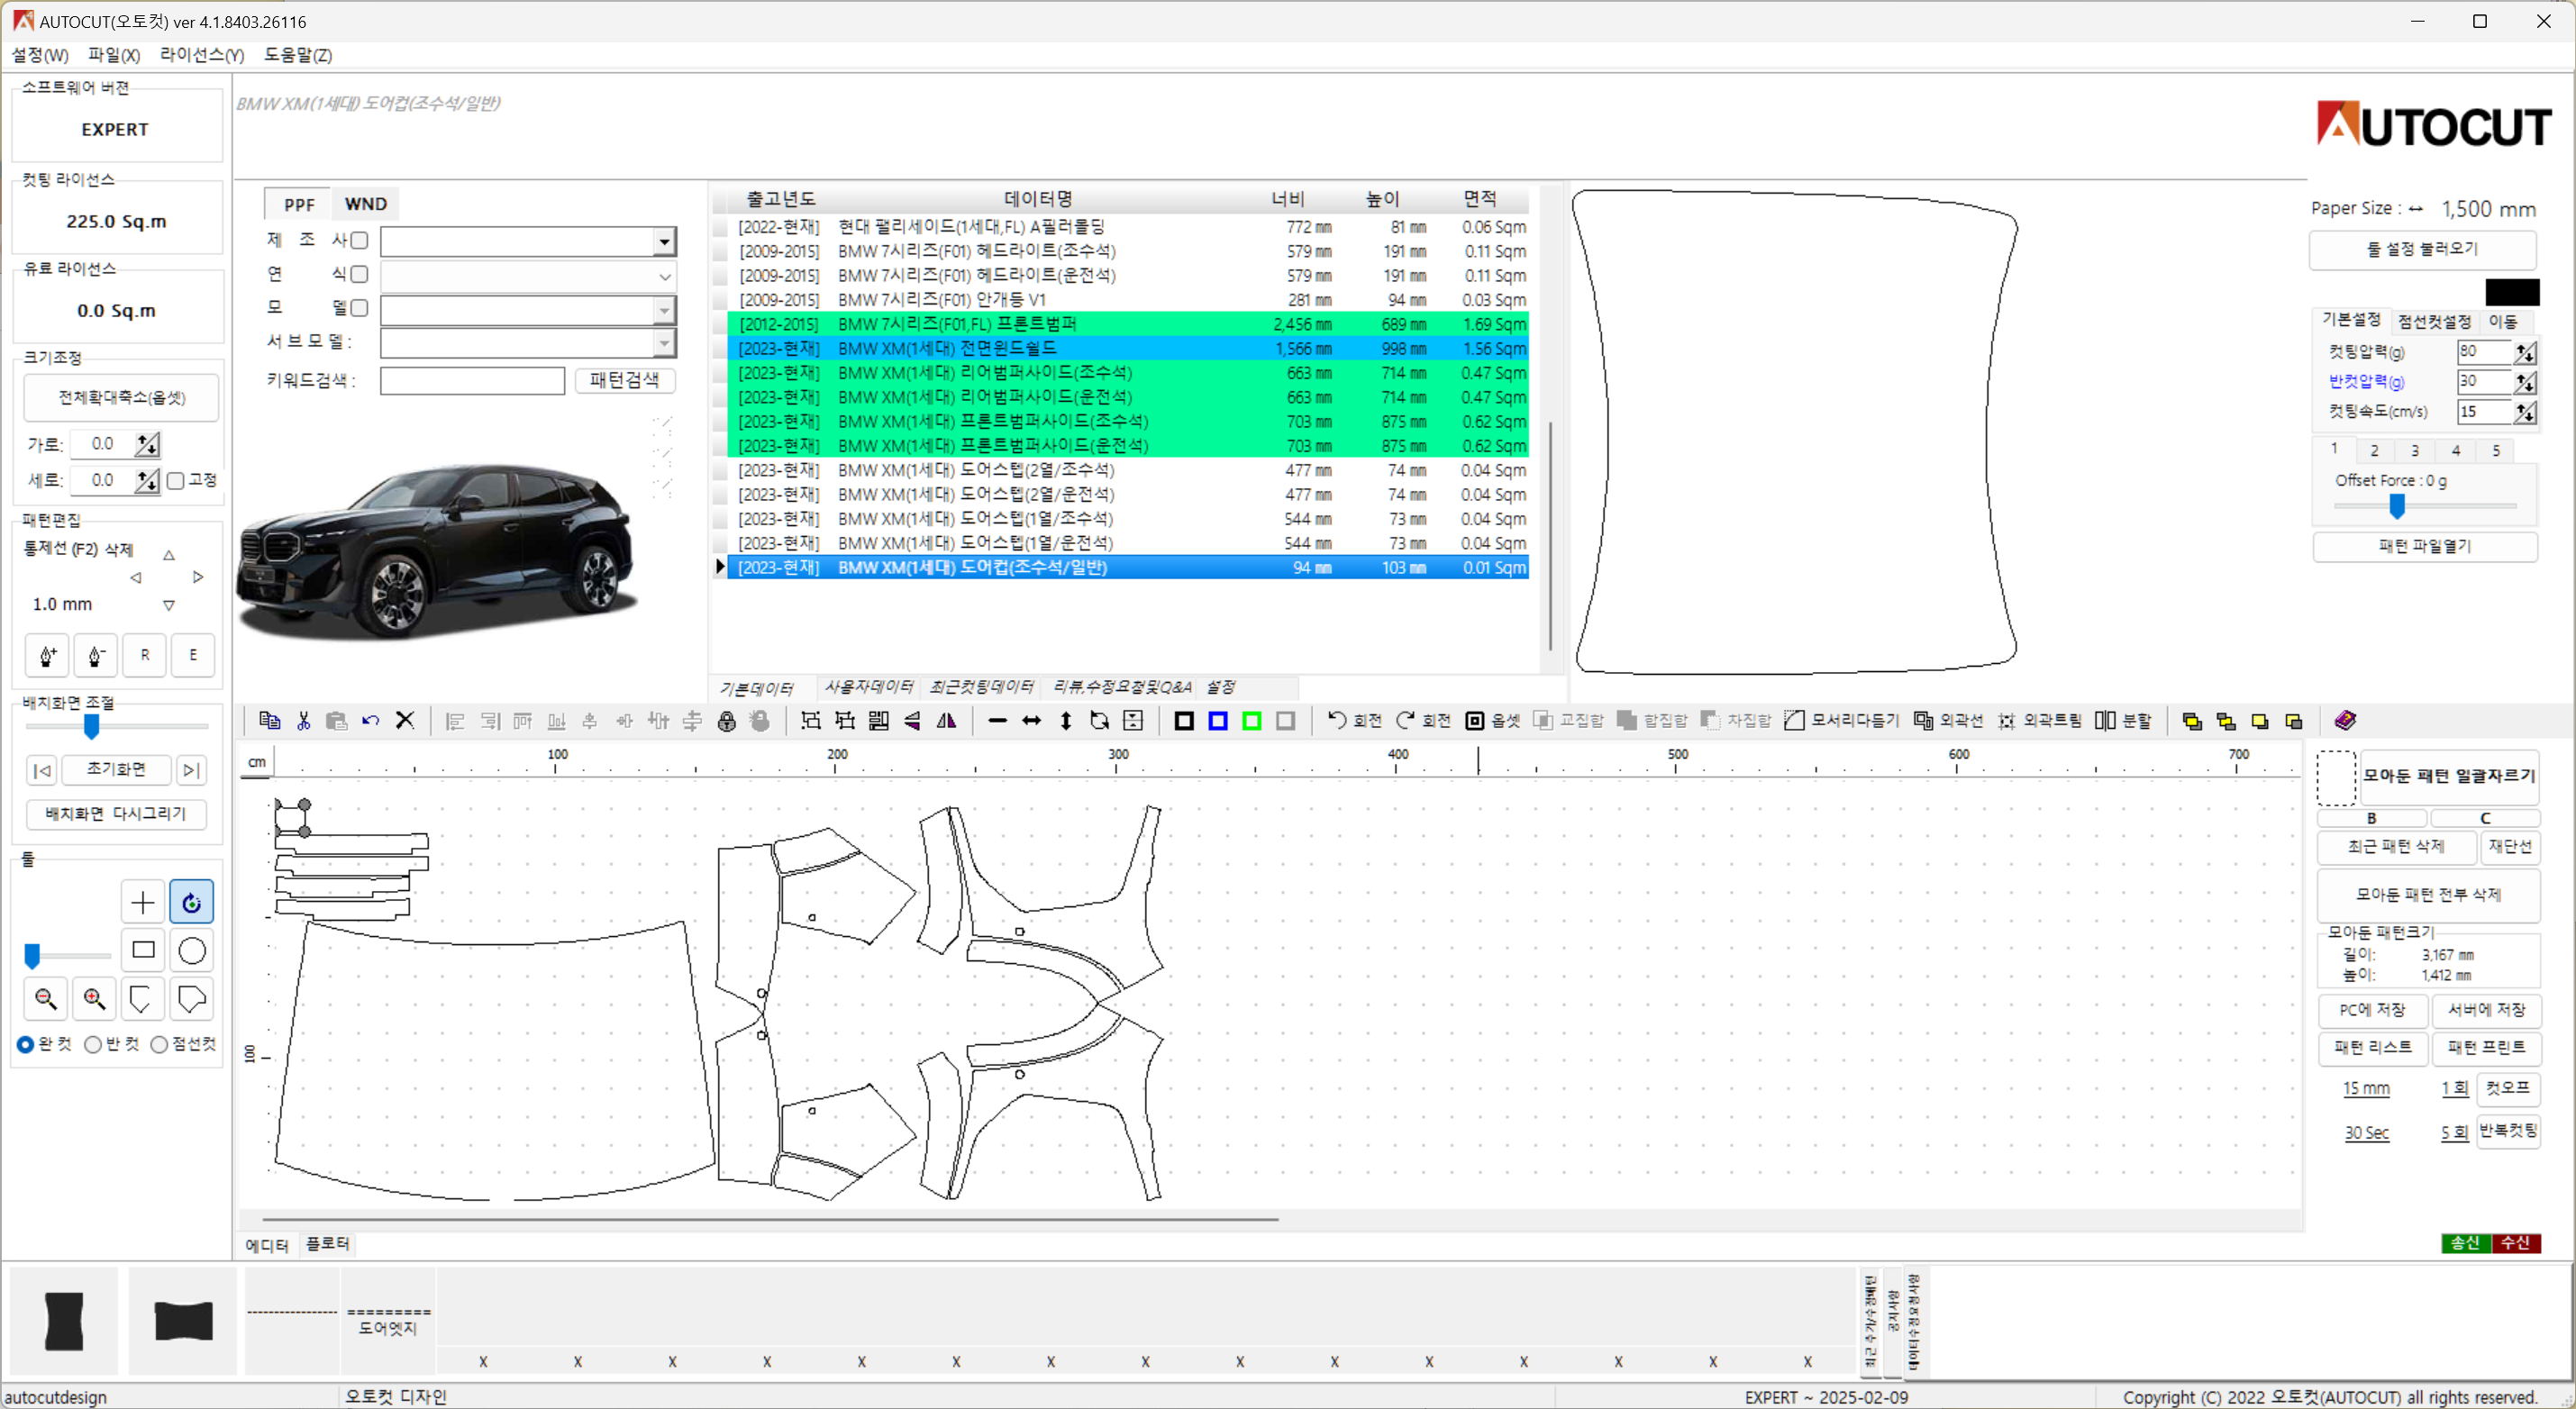
Task: Select the 점선컷 radio button
Action: (159, 1044)
